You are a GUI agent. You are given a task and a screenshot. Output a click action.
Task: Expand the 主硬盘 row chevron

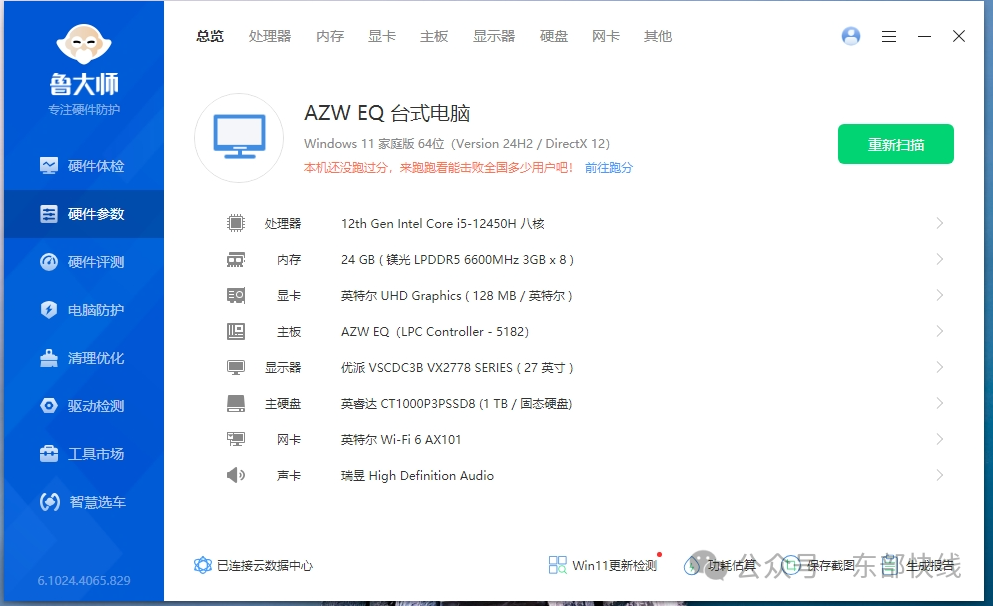coord(940,403)
